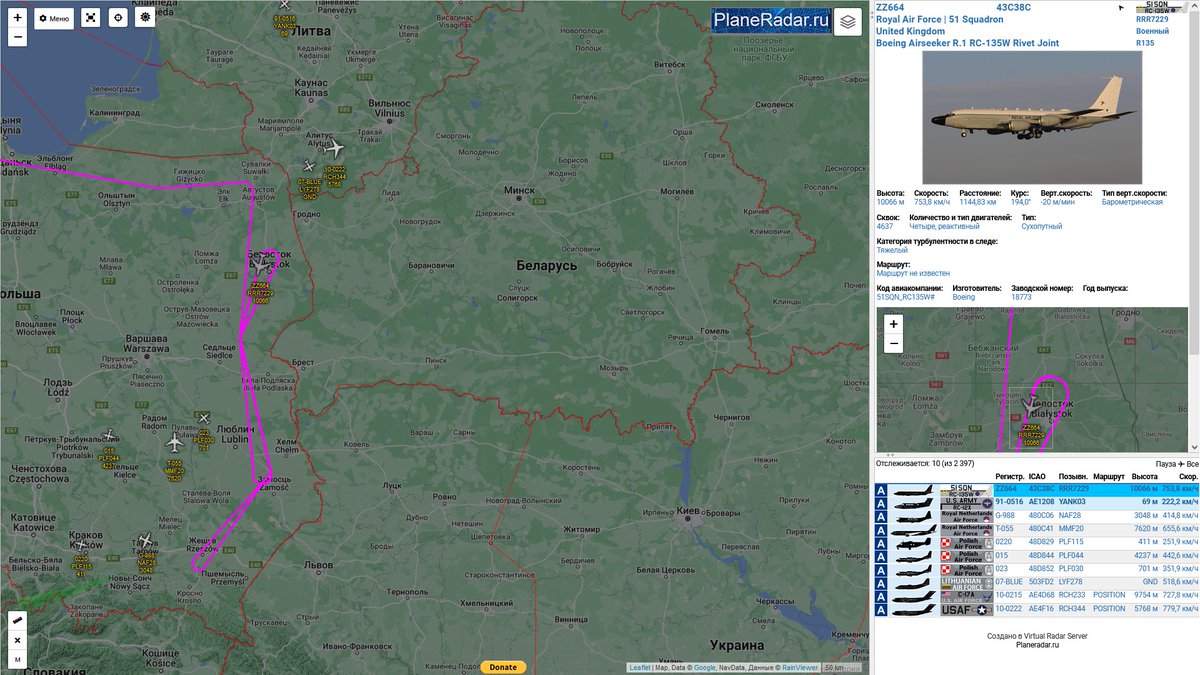Select the ruler tool at bottom left

pos(17,621)
